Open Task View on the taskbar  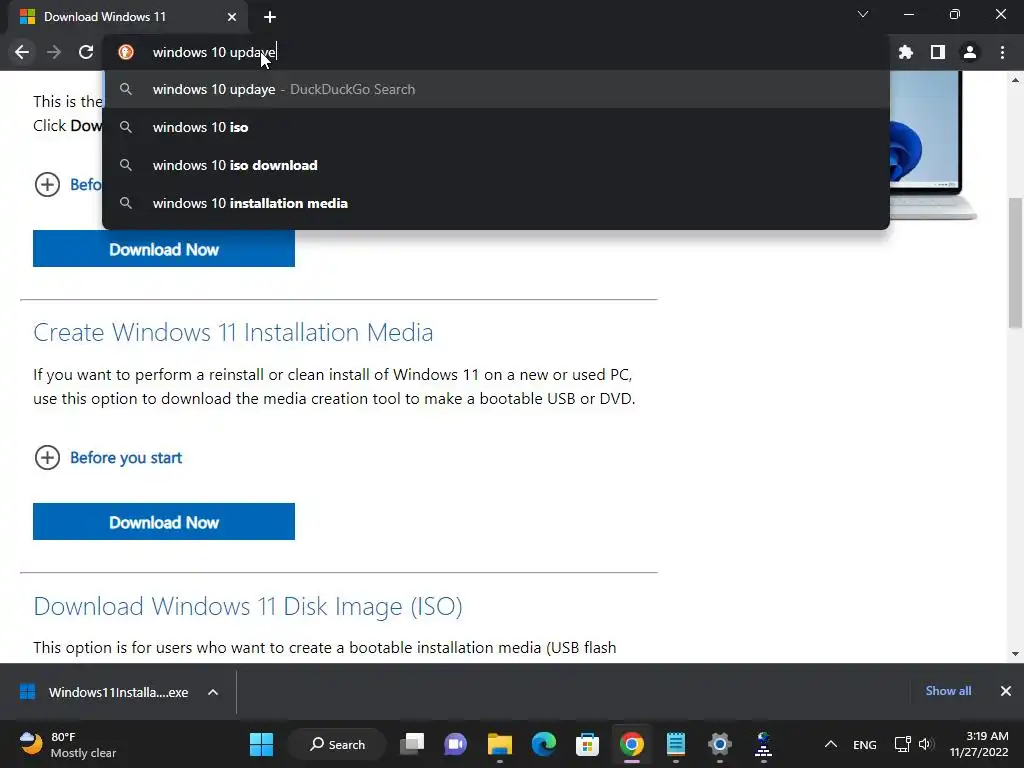(x=412, y=744)
